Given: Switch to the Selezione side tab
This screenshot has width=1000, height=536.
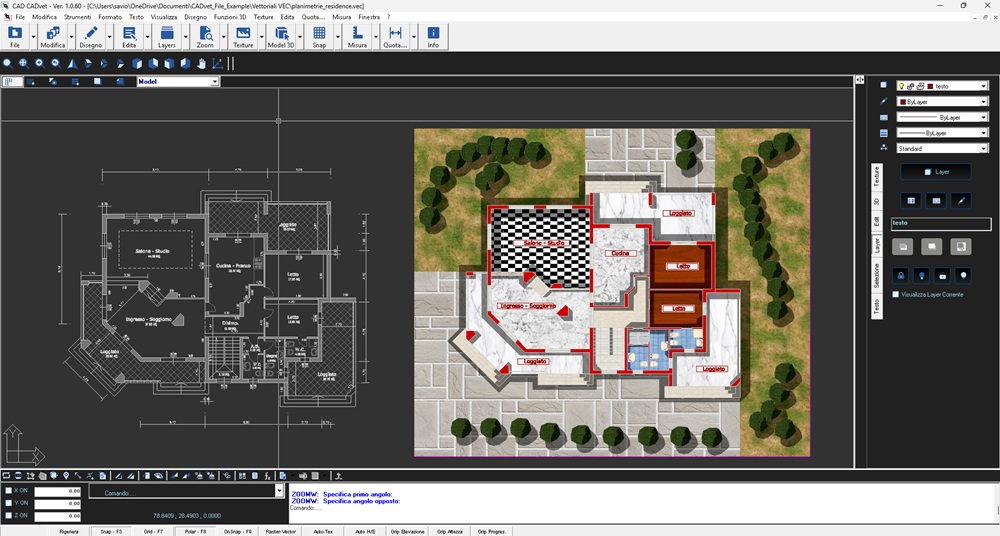Looking at the screenshot, I should 877,273.
